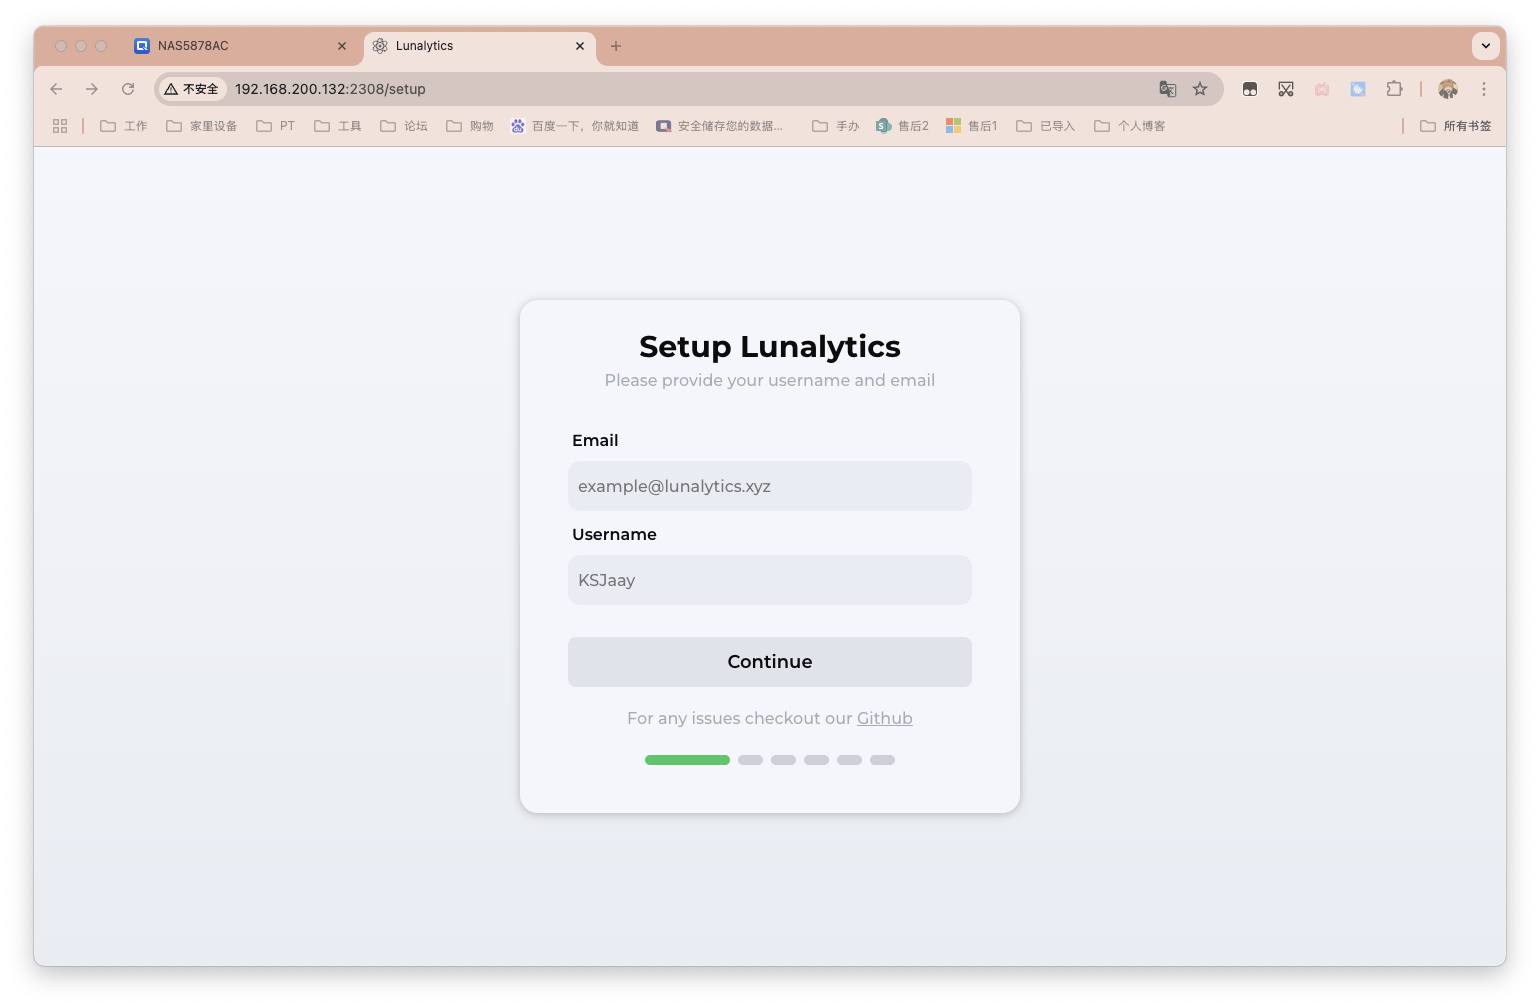Click the not-secure warning site info chip
The width and height of the screenshot is (1540, 1008).
point(192,89)
